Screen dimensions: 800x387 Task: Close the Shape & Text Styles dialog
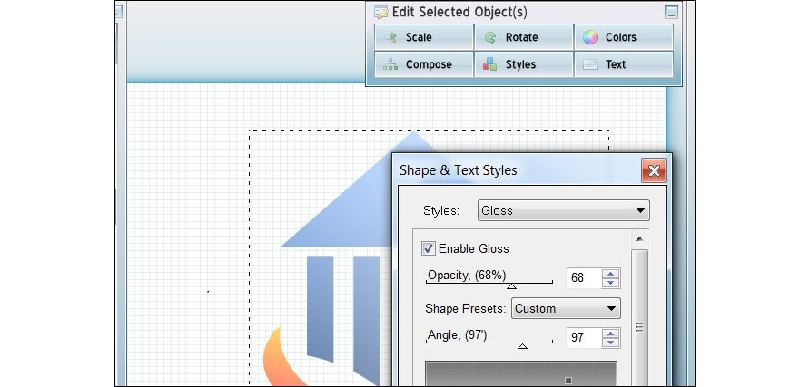pos(654,171)
